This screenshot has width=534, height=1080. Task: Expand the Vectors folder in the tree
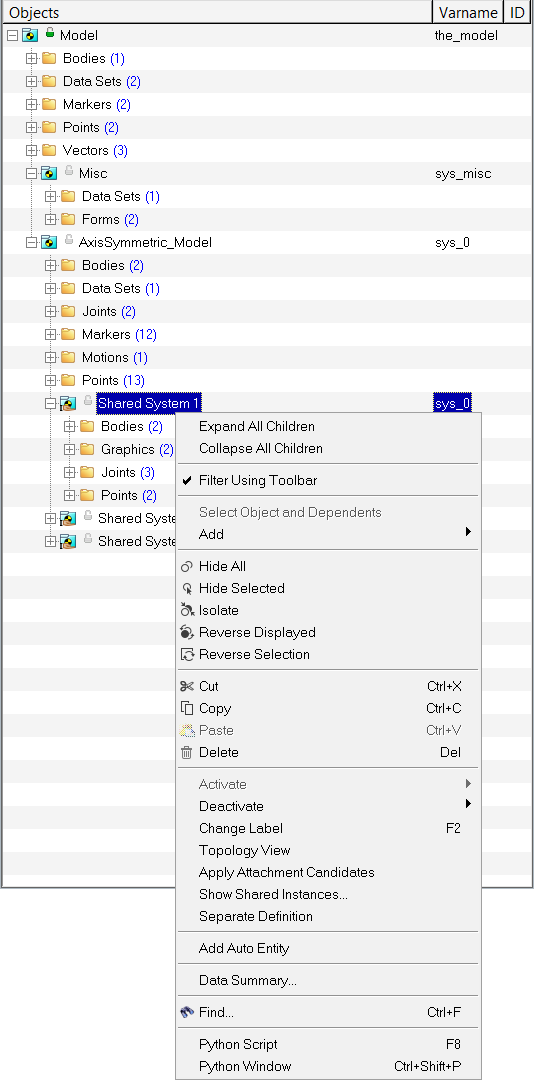pos(31,150)
